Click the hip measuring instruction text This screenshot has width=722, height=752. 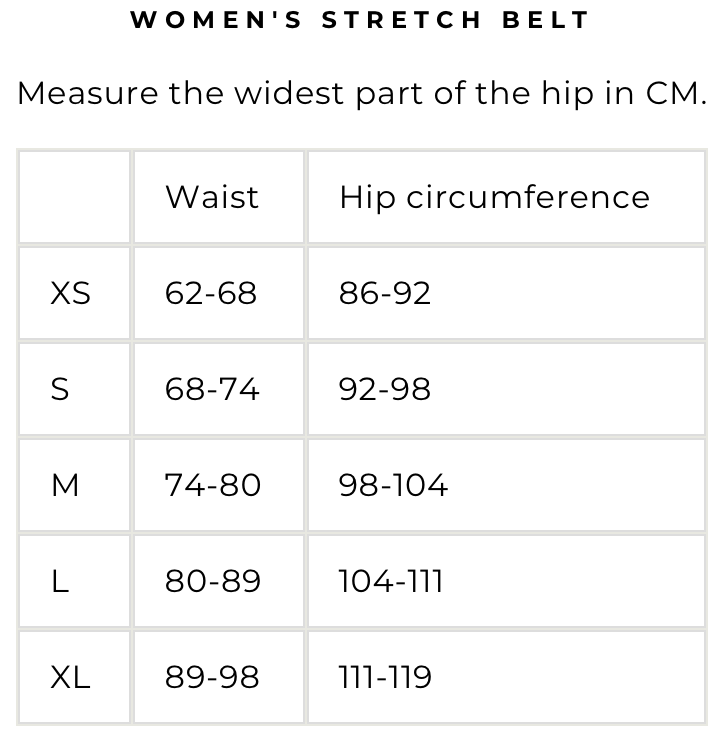362,93
